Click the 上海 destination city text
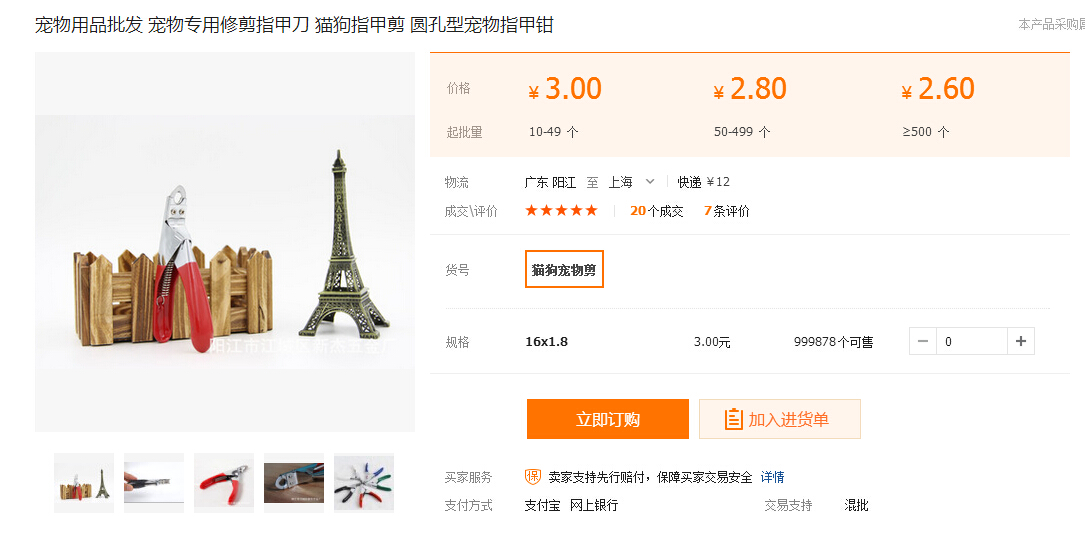The width and height of the screenshot is (1085, 546). tap(620, 182)
